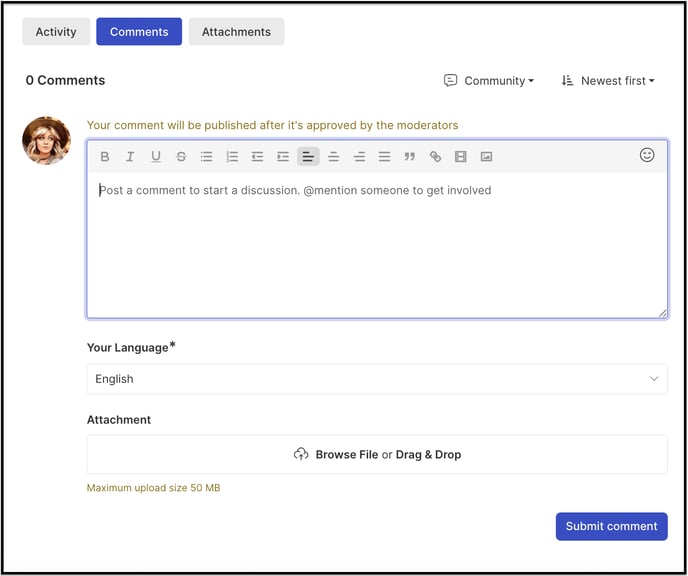Insert a bulleted list
The height and width of the screenshot is (576, 688).
click(x=207, y=157)
